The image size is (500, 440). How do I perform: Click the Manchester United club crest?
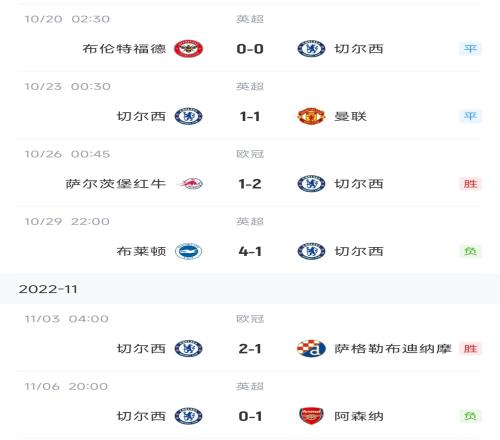[311, 116]
